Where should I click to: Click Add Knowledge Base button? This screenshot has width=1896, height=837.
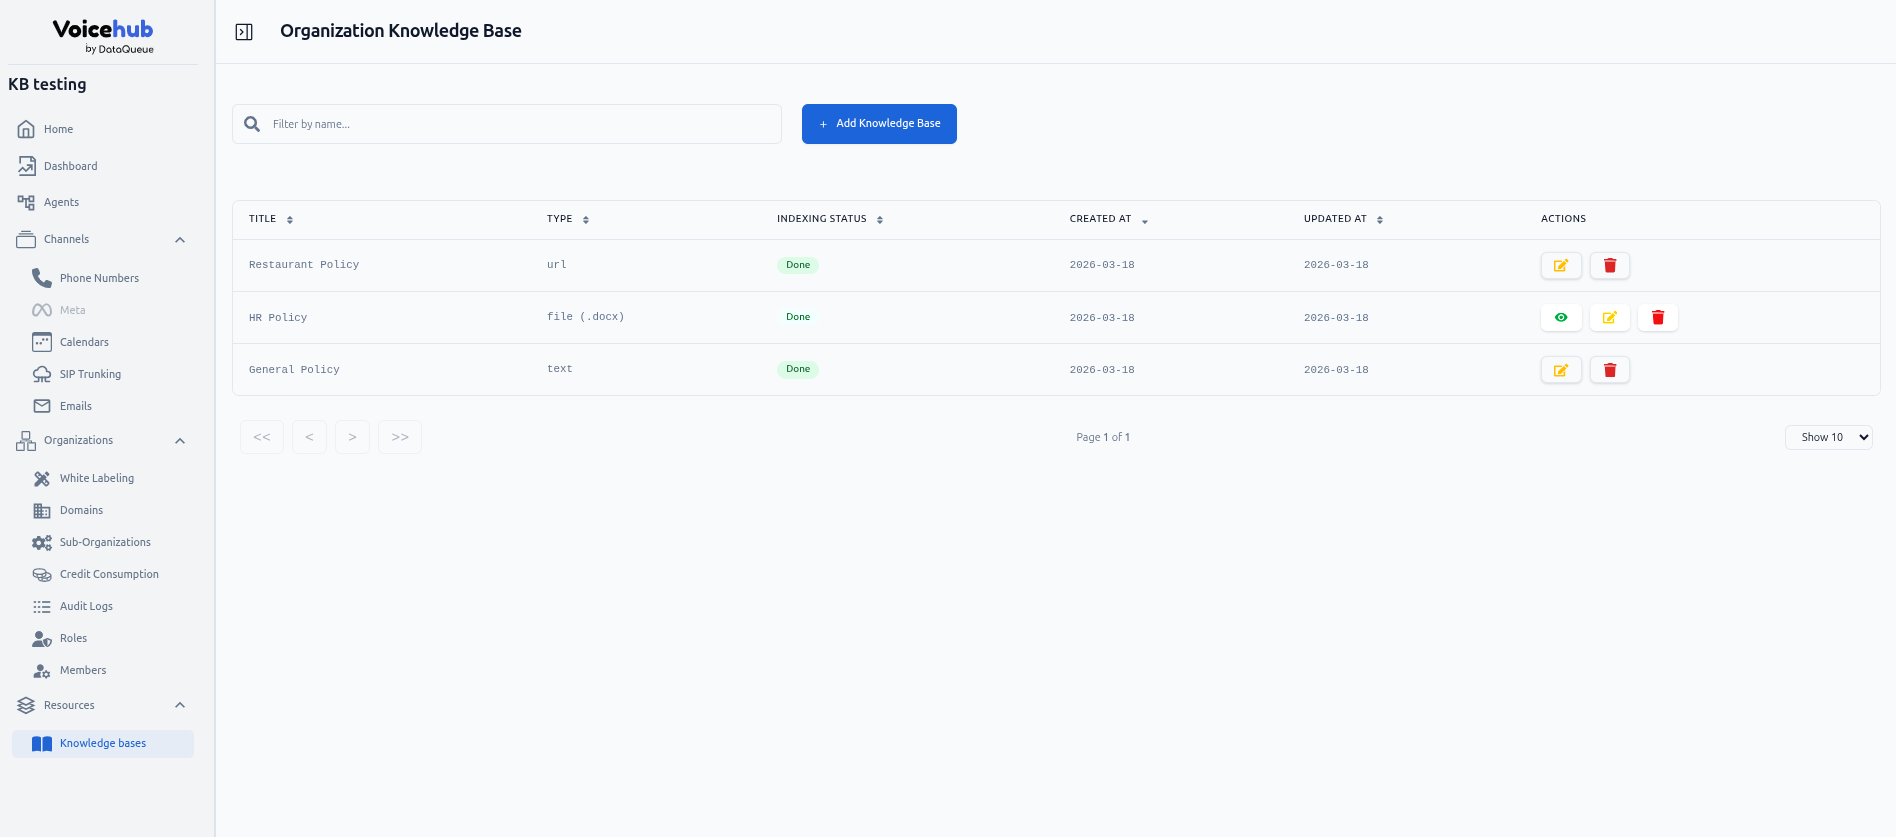coord(879,124)
